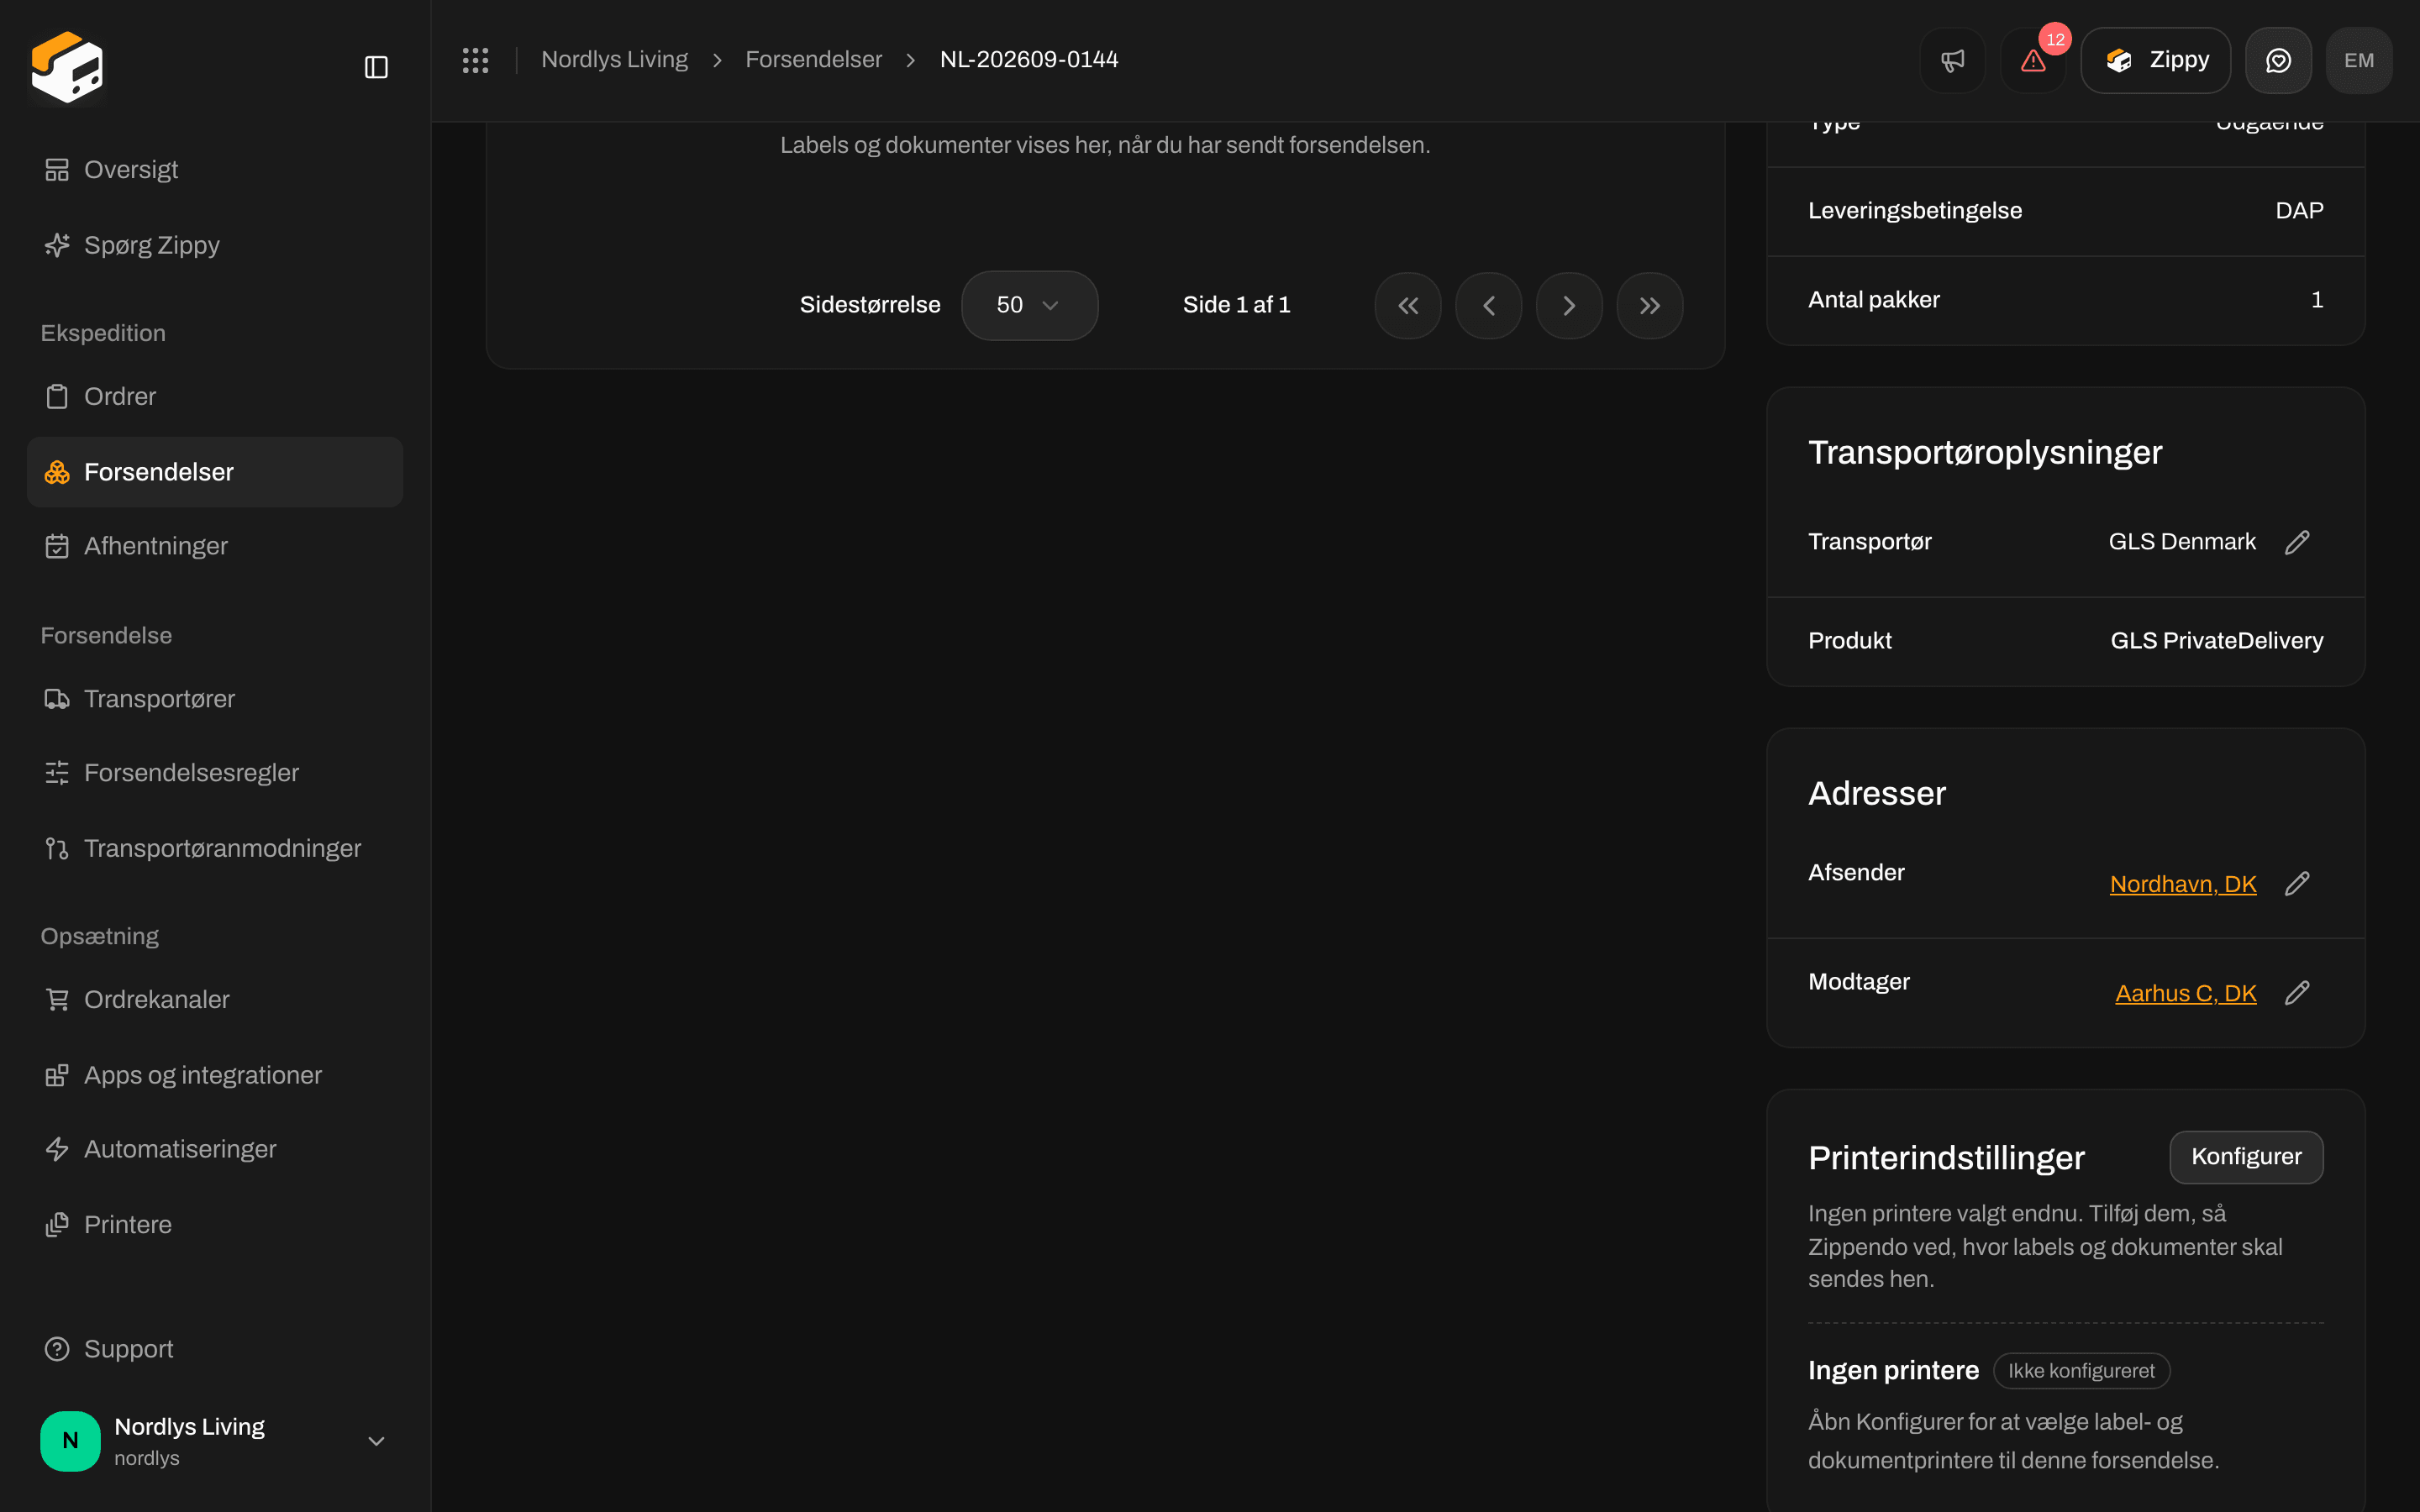The width and height of the screenshot is (2420, 1512).
Task: Click Nordlys Living breadcrumb
Action: pyautogui.click(x=614, y=60)
